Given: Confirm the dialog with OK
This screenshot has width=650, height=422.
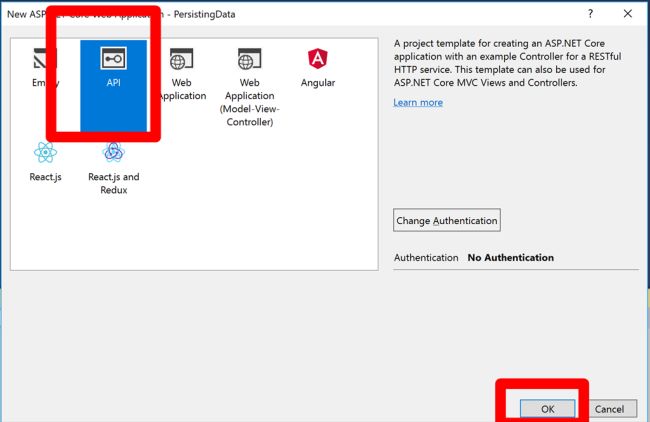Looking at the screenshot, I should point(547,409).
